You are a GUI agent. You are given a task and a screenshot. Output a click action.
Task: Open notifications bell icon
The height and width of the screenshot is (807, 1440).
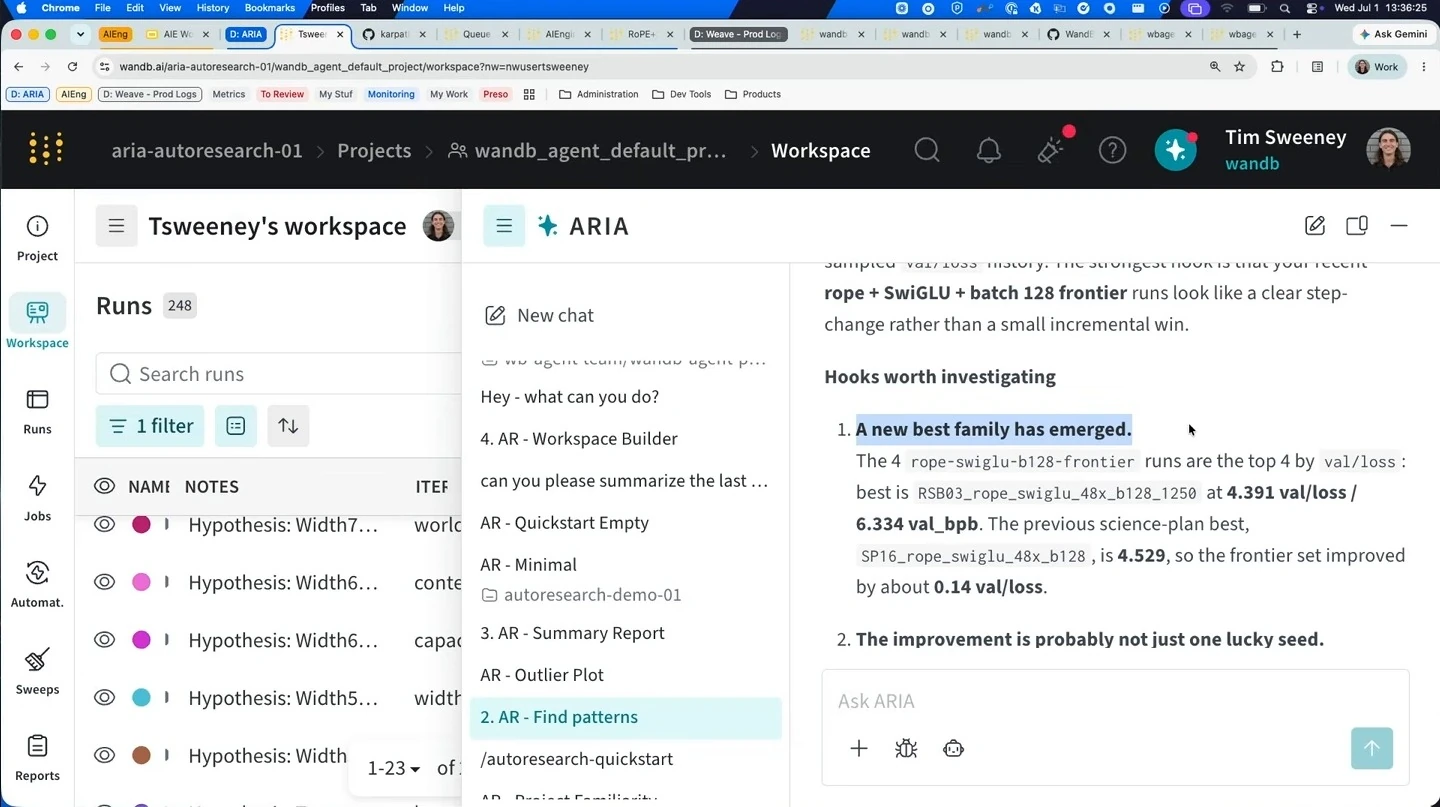pos(989,150)
